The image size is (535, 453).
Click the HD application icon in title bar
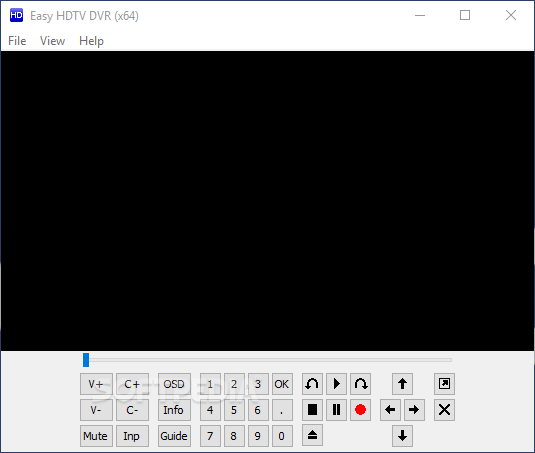click(x=16, y=15)
